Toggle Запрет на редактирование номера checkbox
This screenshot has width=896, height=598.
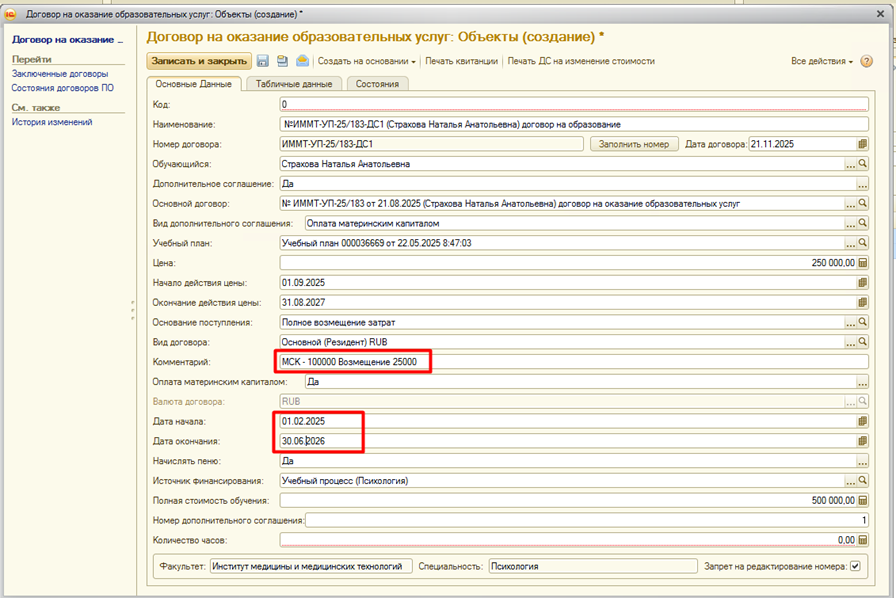tap(854, 565)
